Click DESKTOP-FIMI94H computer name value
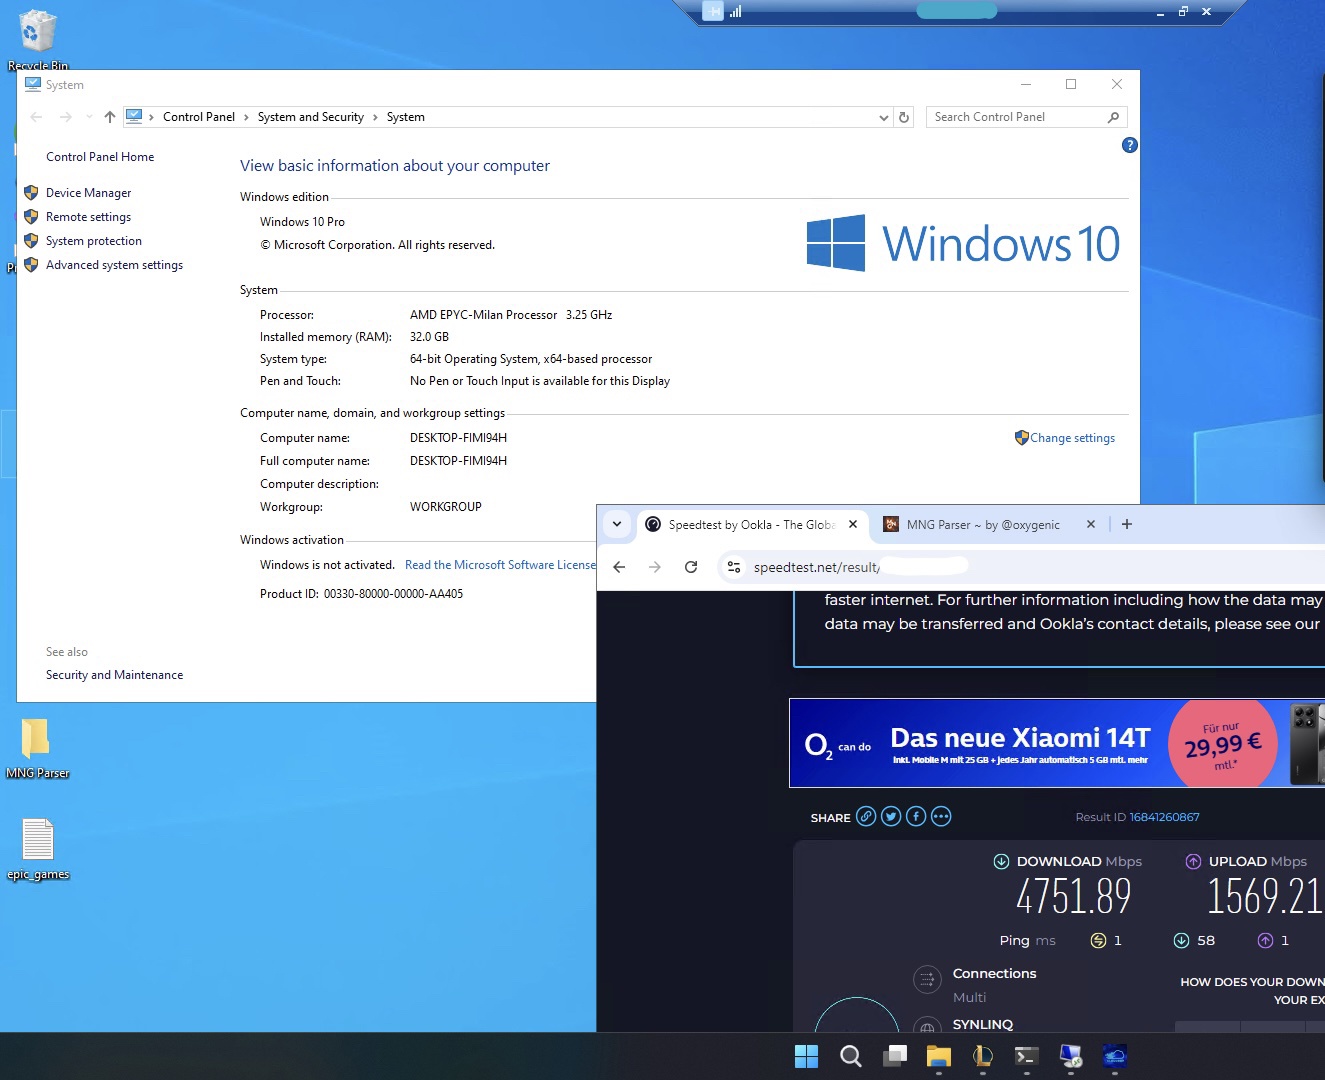 click(458, 438)
